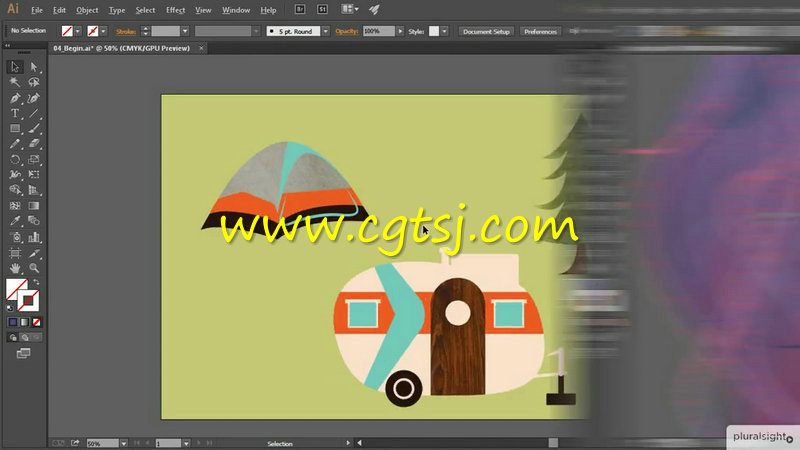This screenshot has width=800, height=450.
Task: Pick the Rotate tool
Action: point(15,159)
